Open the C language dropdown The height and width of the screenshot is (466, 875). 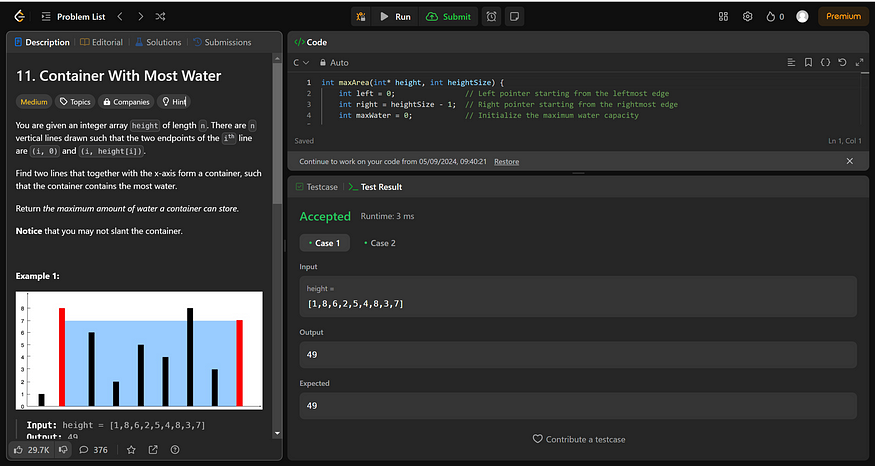[x=301, y=63]
